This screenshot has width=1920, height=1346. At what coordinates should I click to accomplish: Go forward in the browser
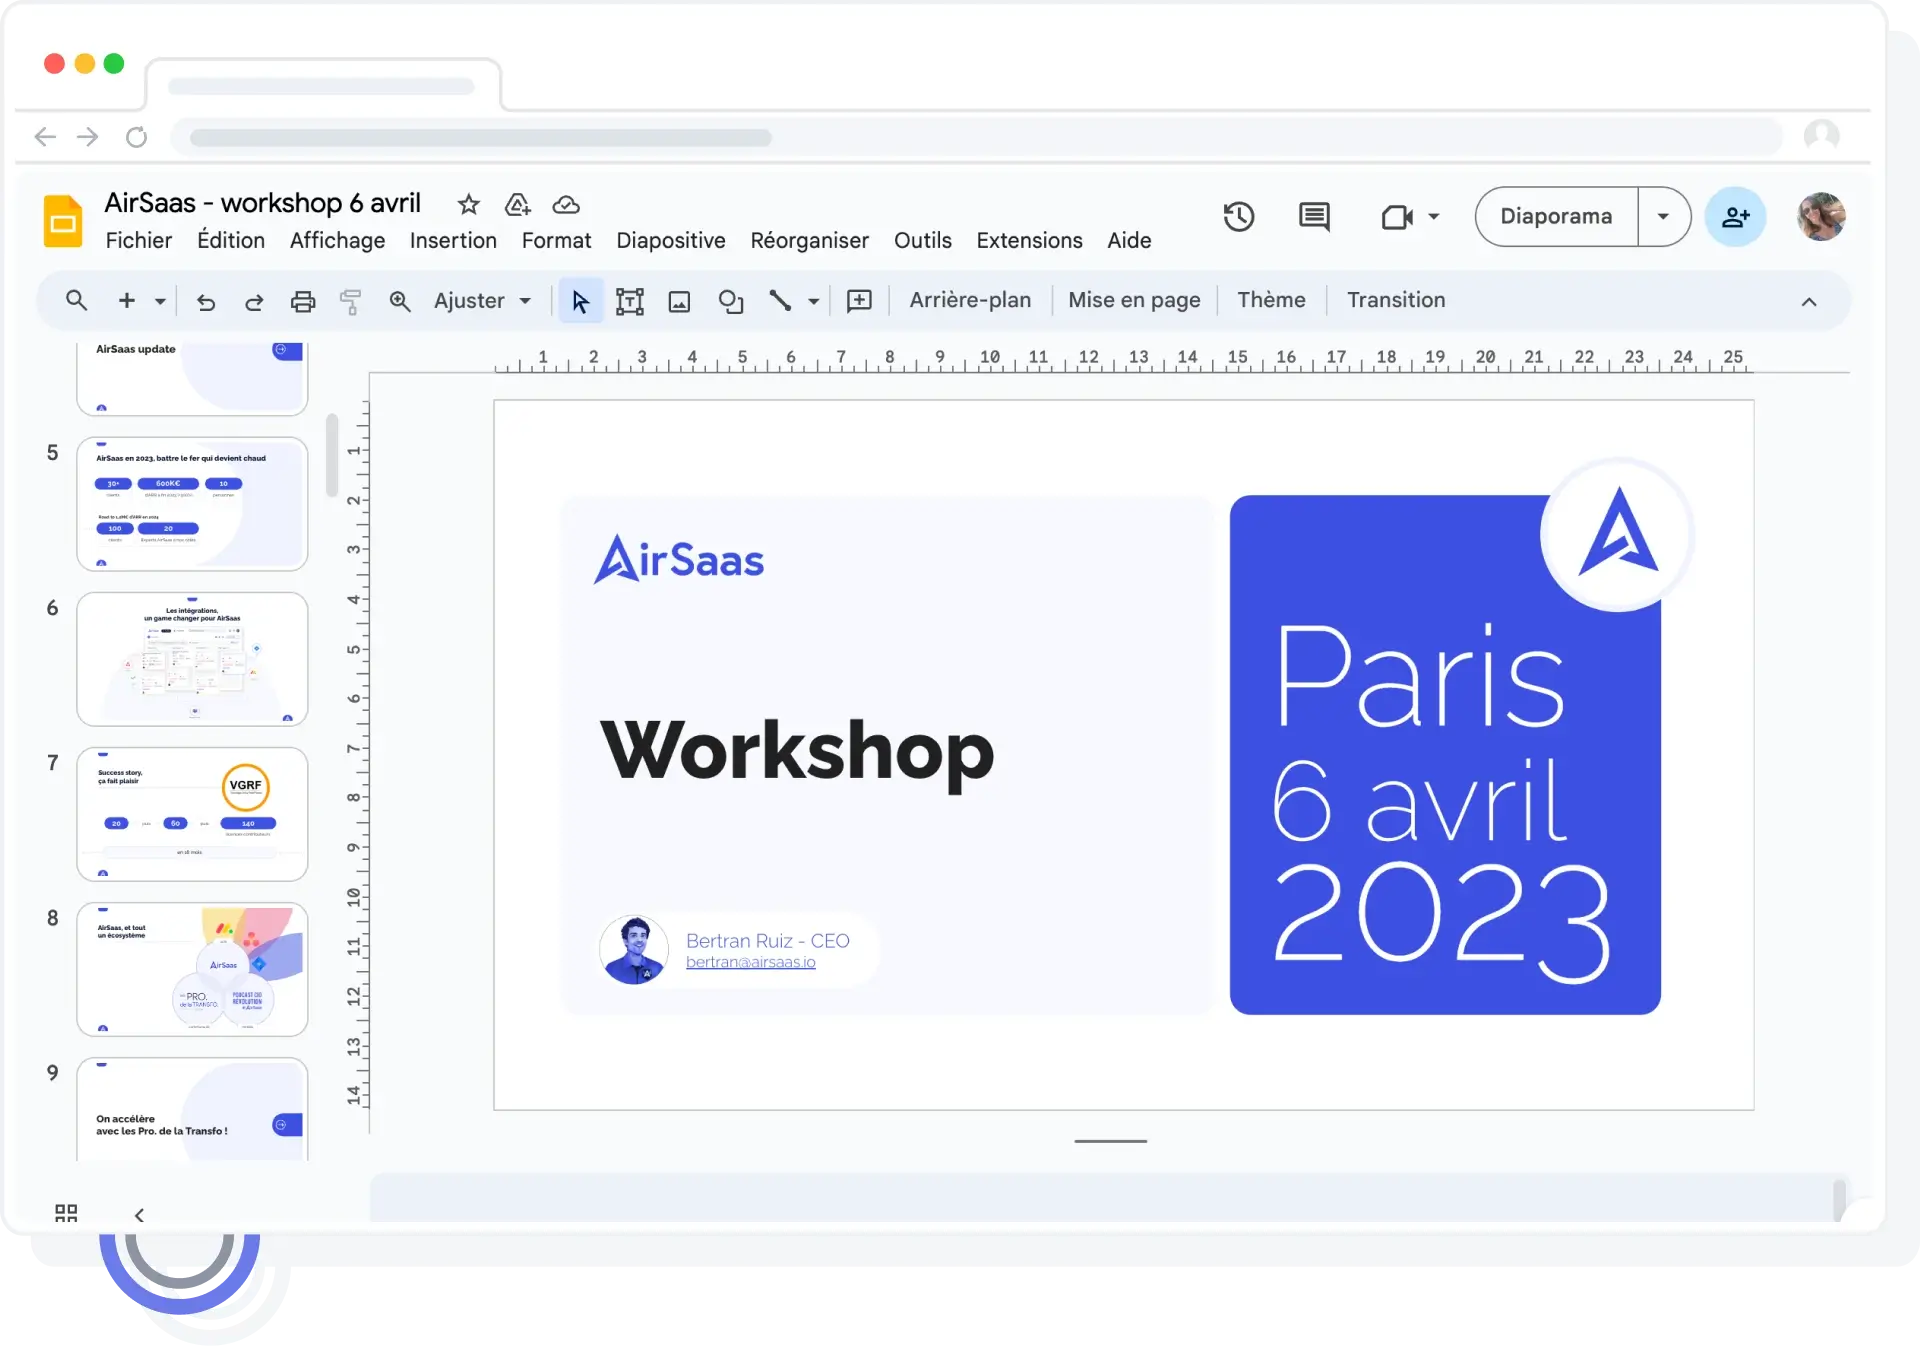tap(88, 137)
